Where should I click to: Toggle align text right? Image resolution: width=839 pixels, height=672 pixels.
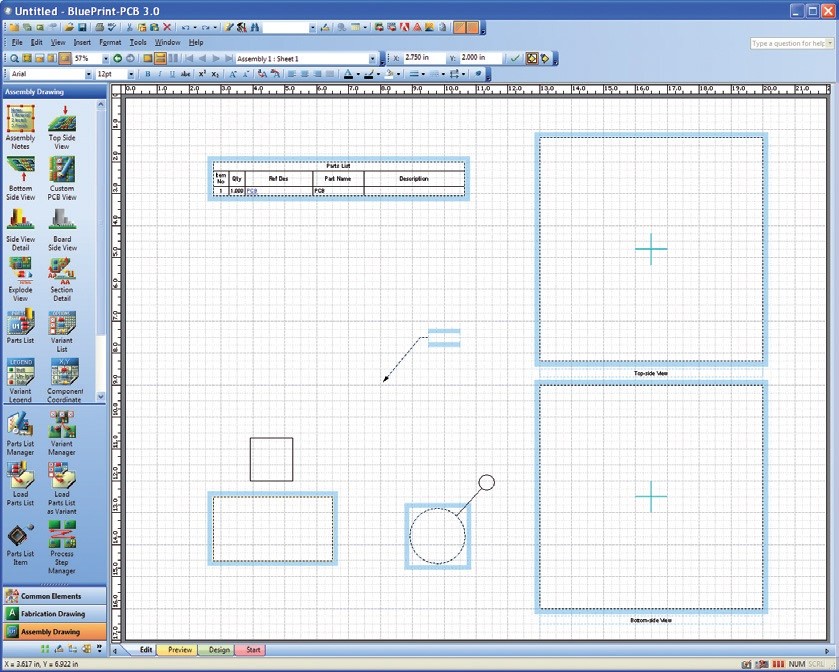click(318, 74)
